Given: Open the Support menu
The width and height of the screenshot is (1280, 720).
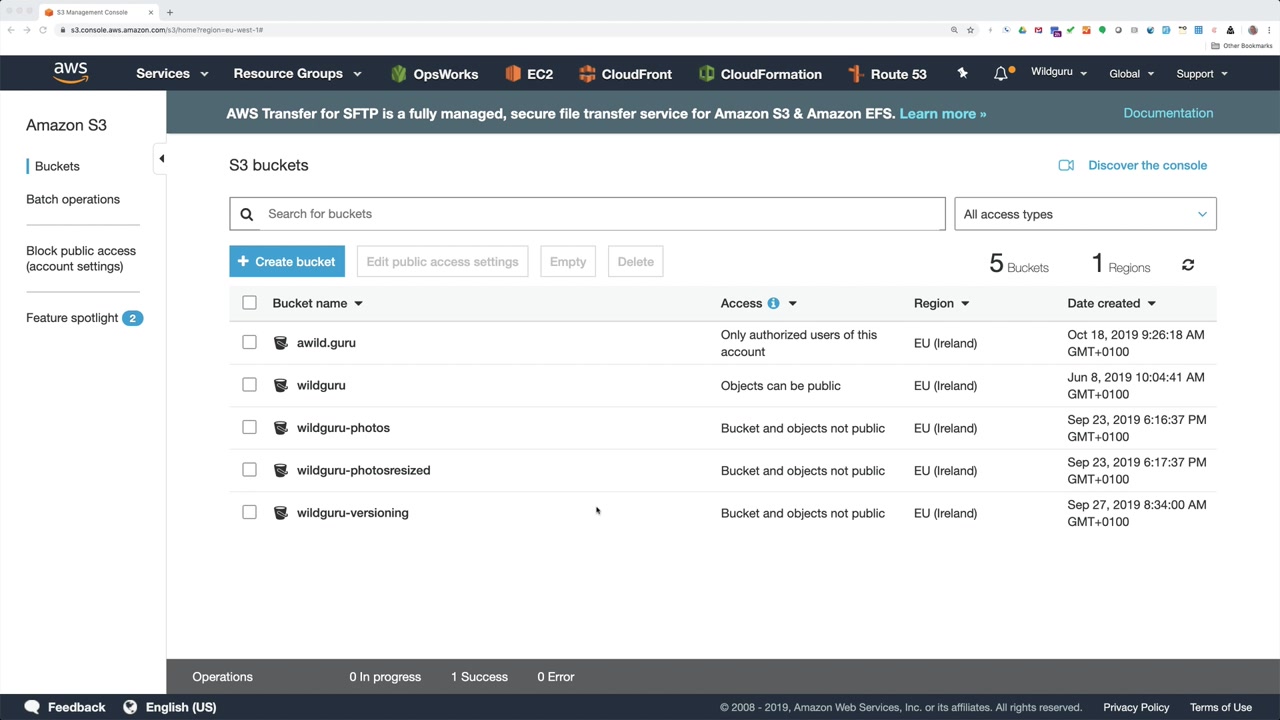Looking at the screenshot, I should coord(1202,74).
